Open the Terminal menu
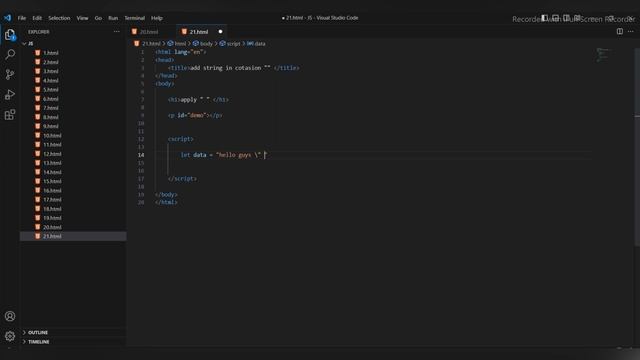 click(135, 18)
